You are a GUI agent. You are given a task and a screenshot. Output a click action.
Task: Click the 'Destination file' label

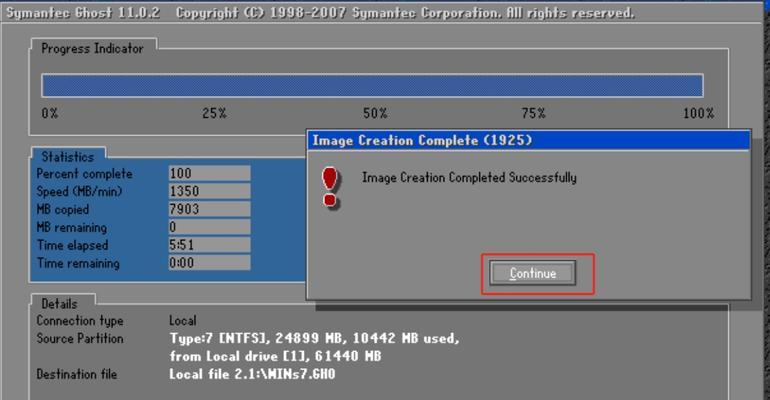77,374
